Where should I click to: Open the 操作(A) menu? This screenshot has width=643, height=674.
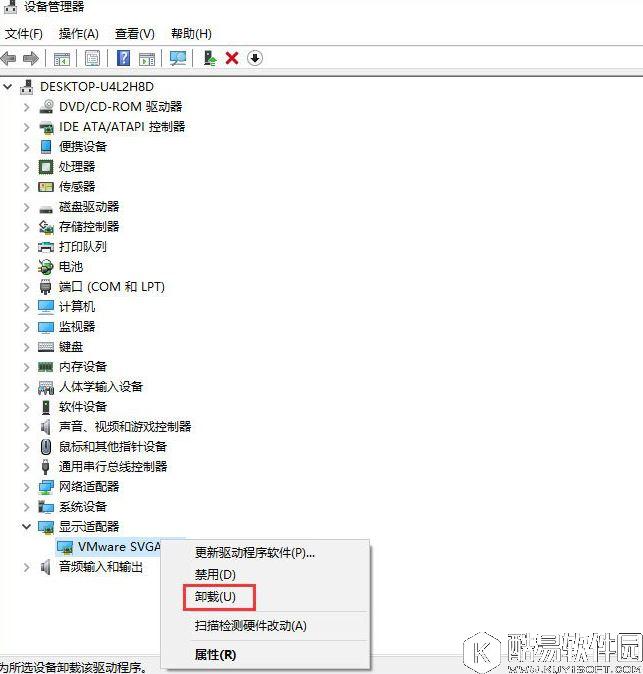(79, 34)
